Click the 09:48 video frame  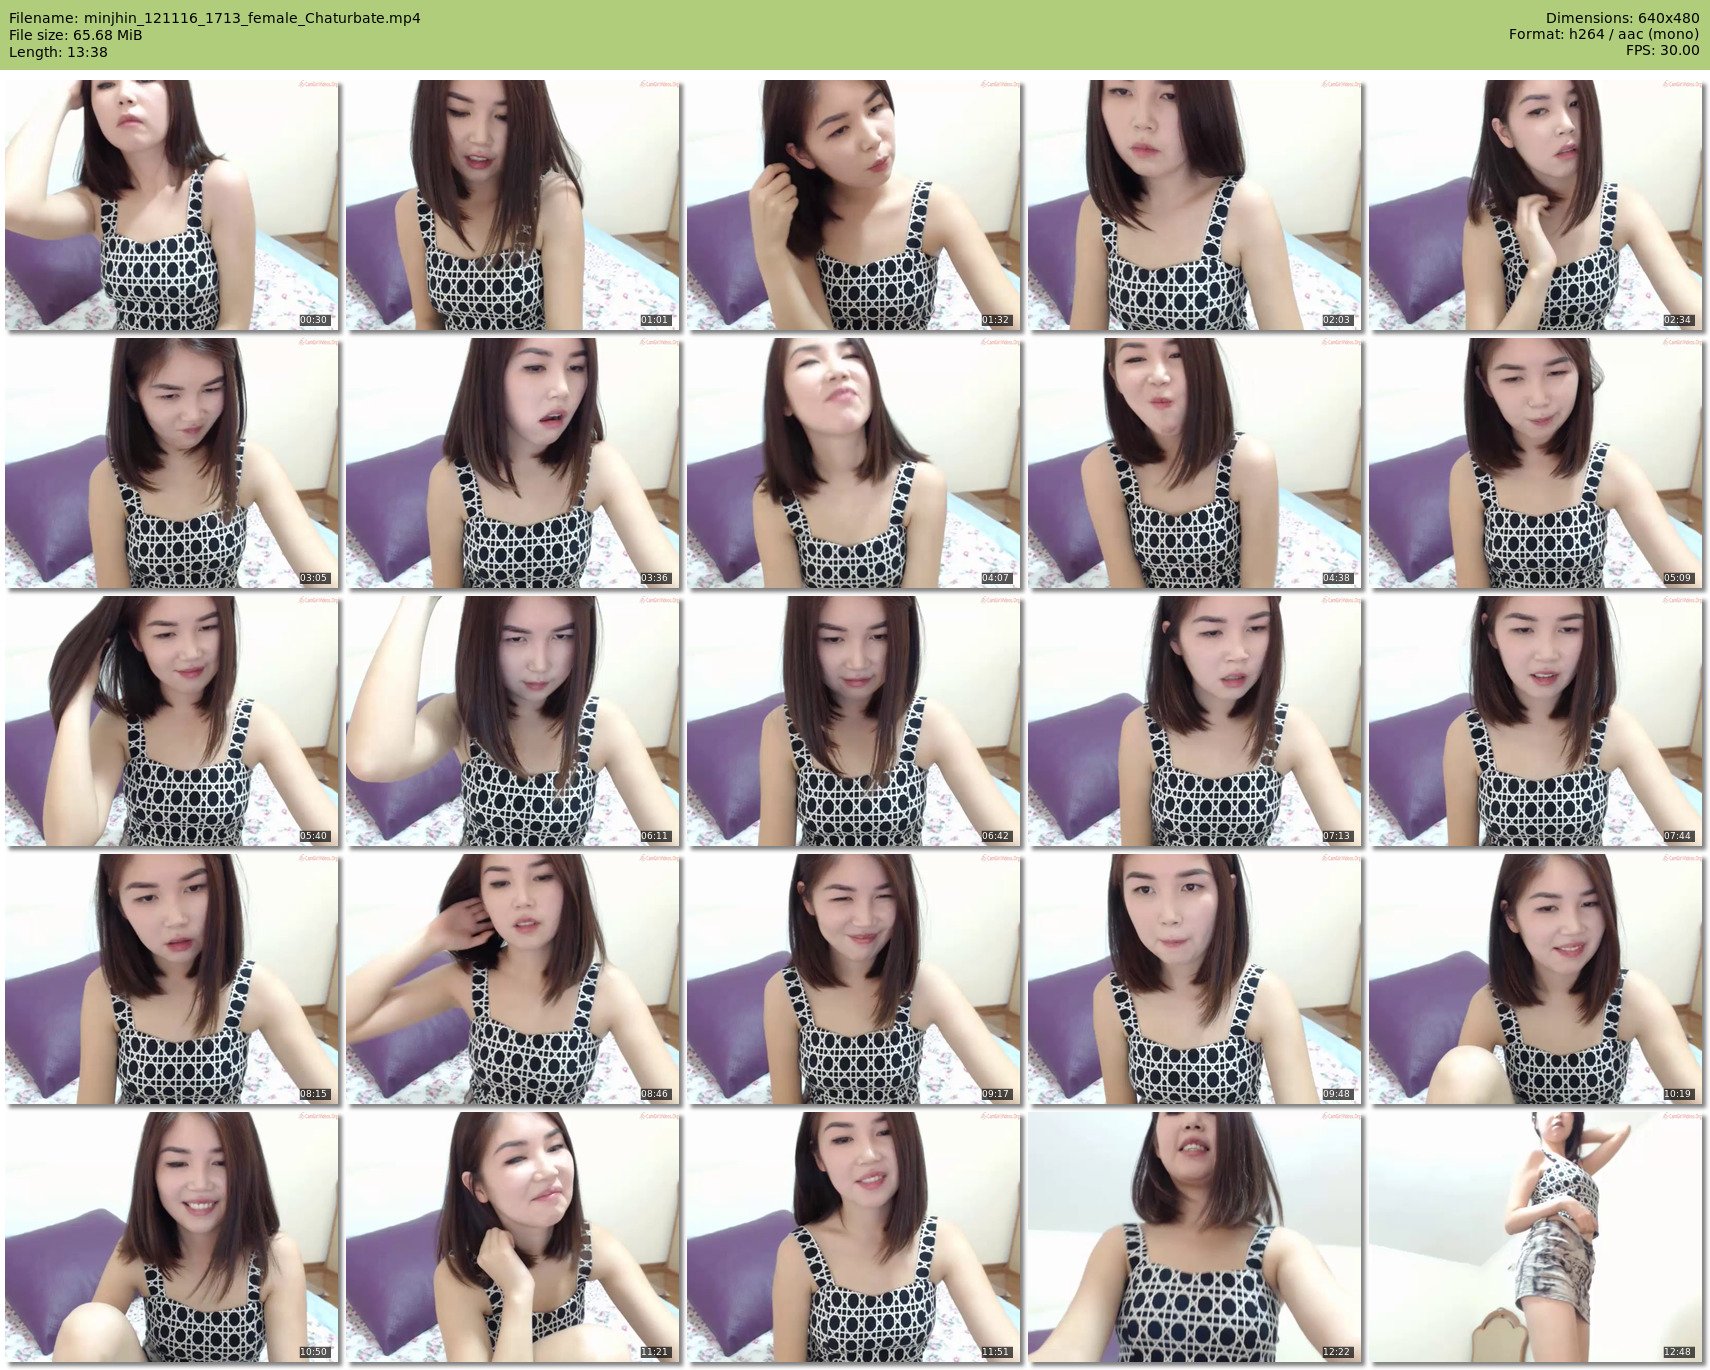pos(1195,979)
